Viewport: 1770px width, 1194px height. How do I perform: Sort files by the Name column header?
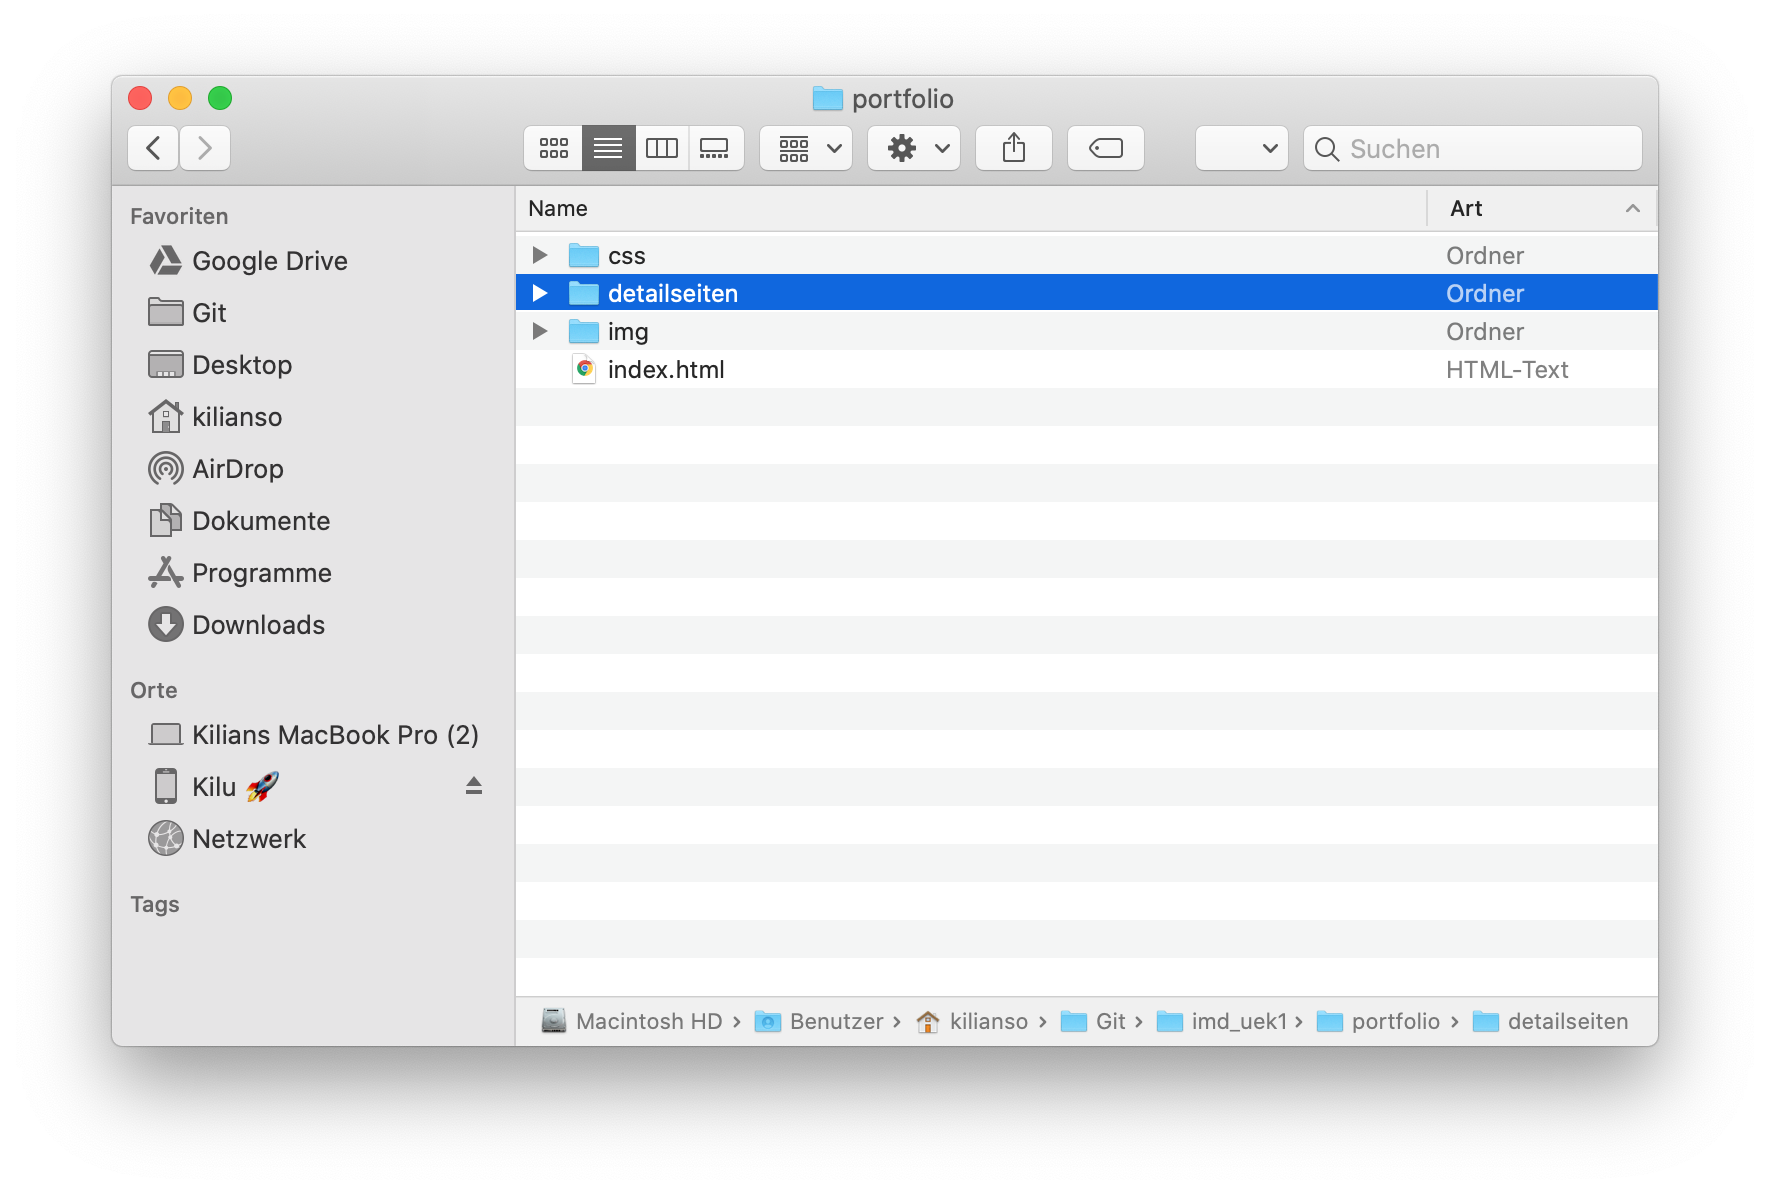coord(558,208)
